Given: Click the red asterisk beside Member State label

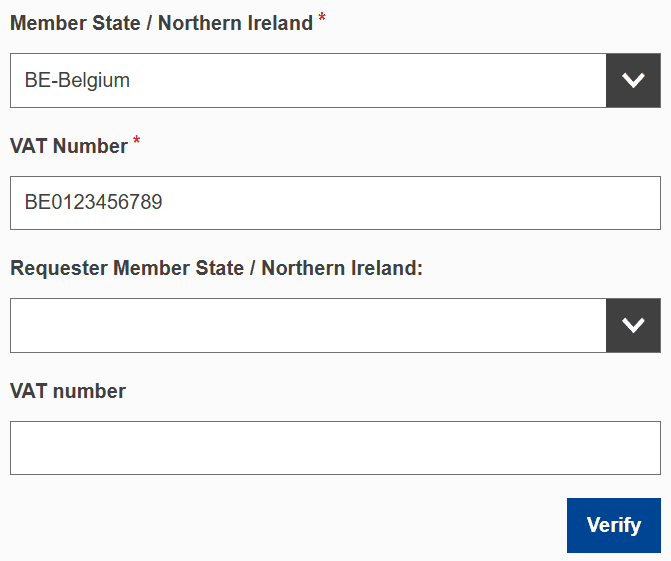Looking at the screenshot, I should pyautogui.click(x=322, y=20).
